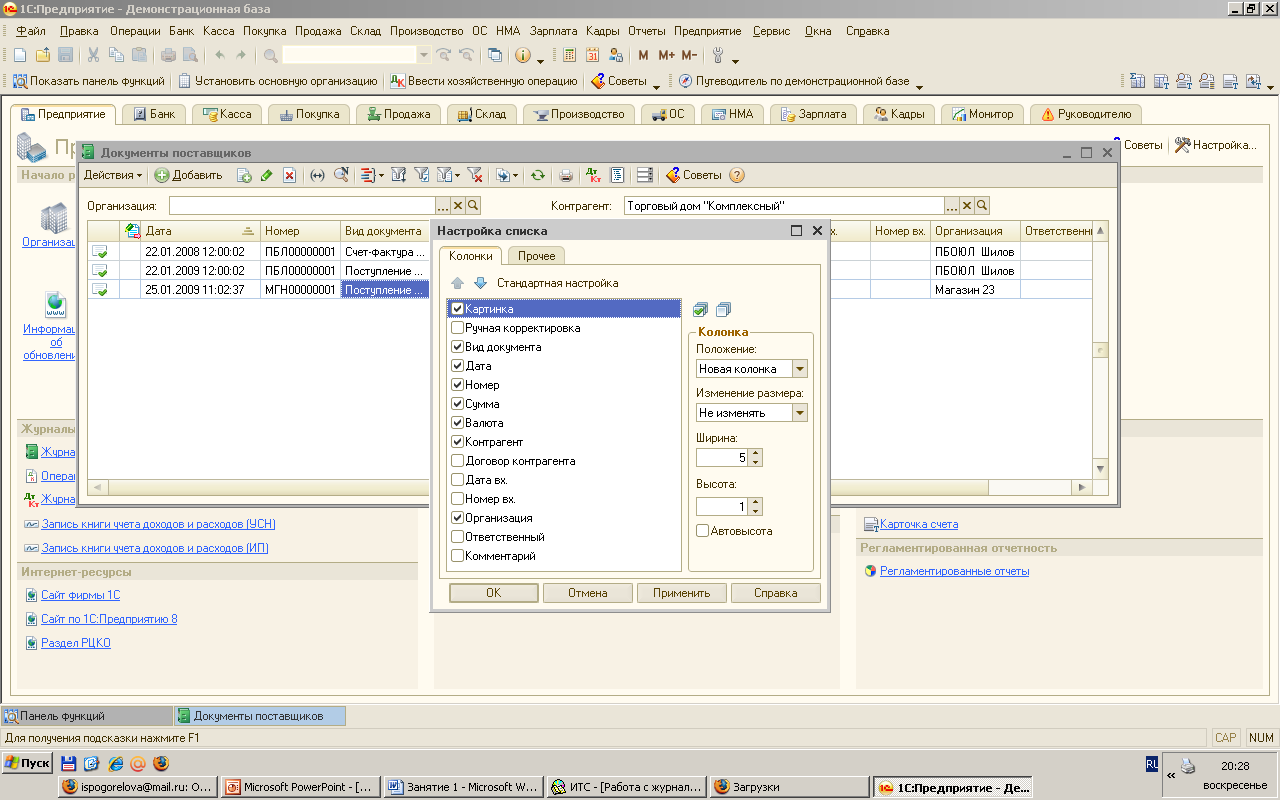Click the uncheck all columns icon
The height and width of the screenshot is (800, 1280).
(x=724, y=309)
